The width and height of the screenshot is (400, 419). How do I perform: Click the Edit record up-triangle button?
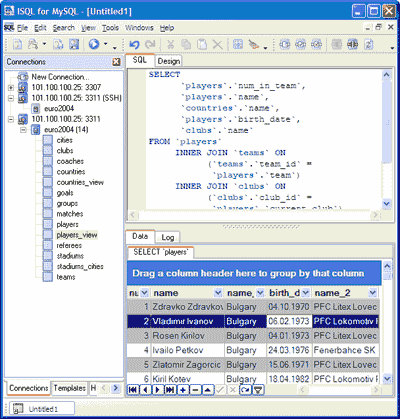[x=208, y=389]
